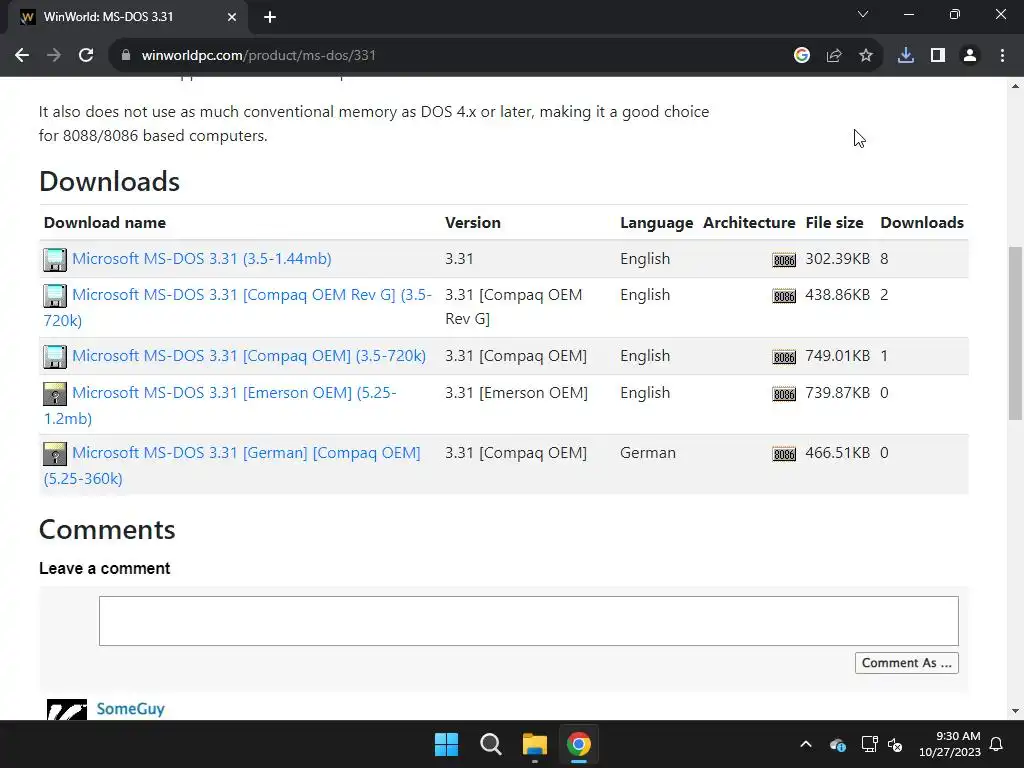Open the Chrome profile icon

point(970,56)
